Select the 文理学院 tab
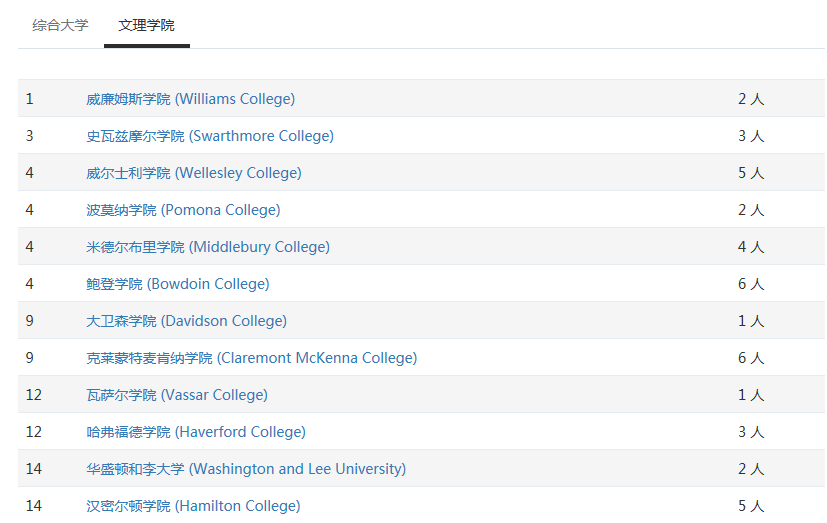This screenshot has width=827, height=523. 147,25
